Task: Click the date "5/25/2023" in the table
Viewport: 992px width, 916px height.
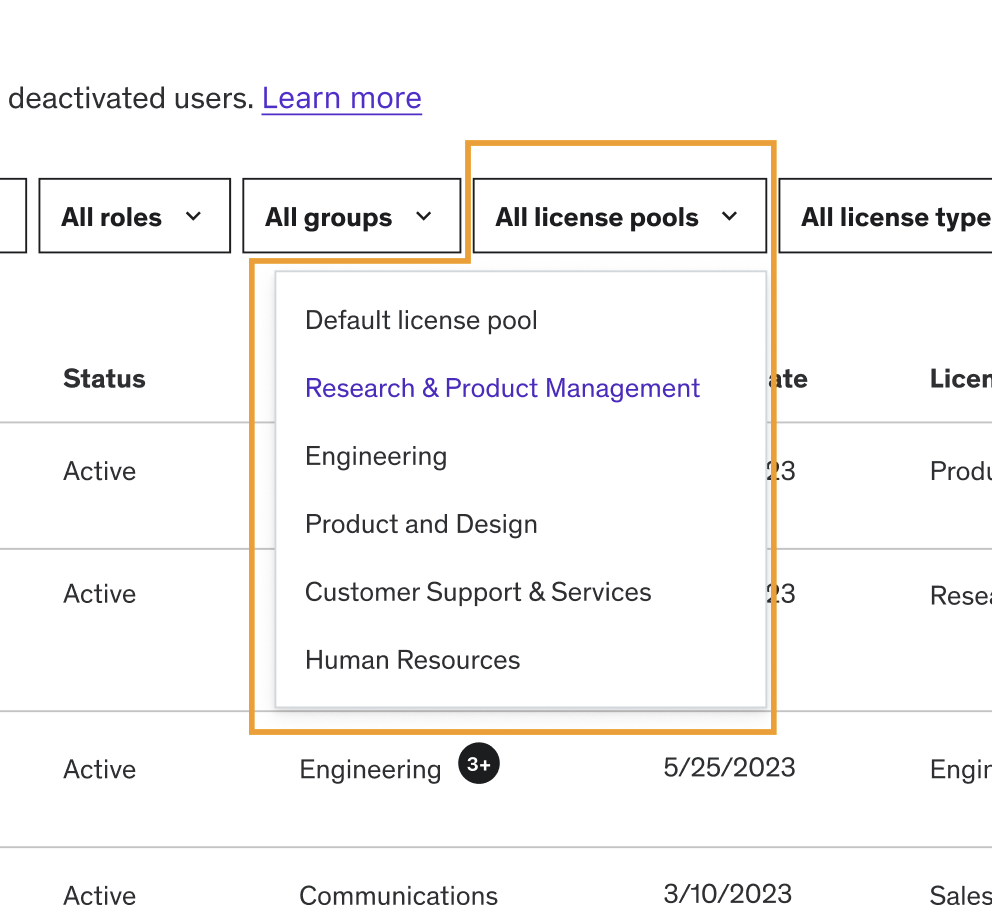Action: pyautogui.click(x=728, y=768)
